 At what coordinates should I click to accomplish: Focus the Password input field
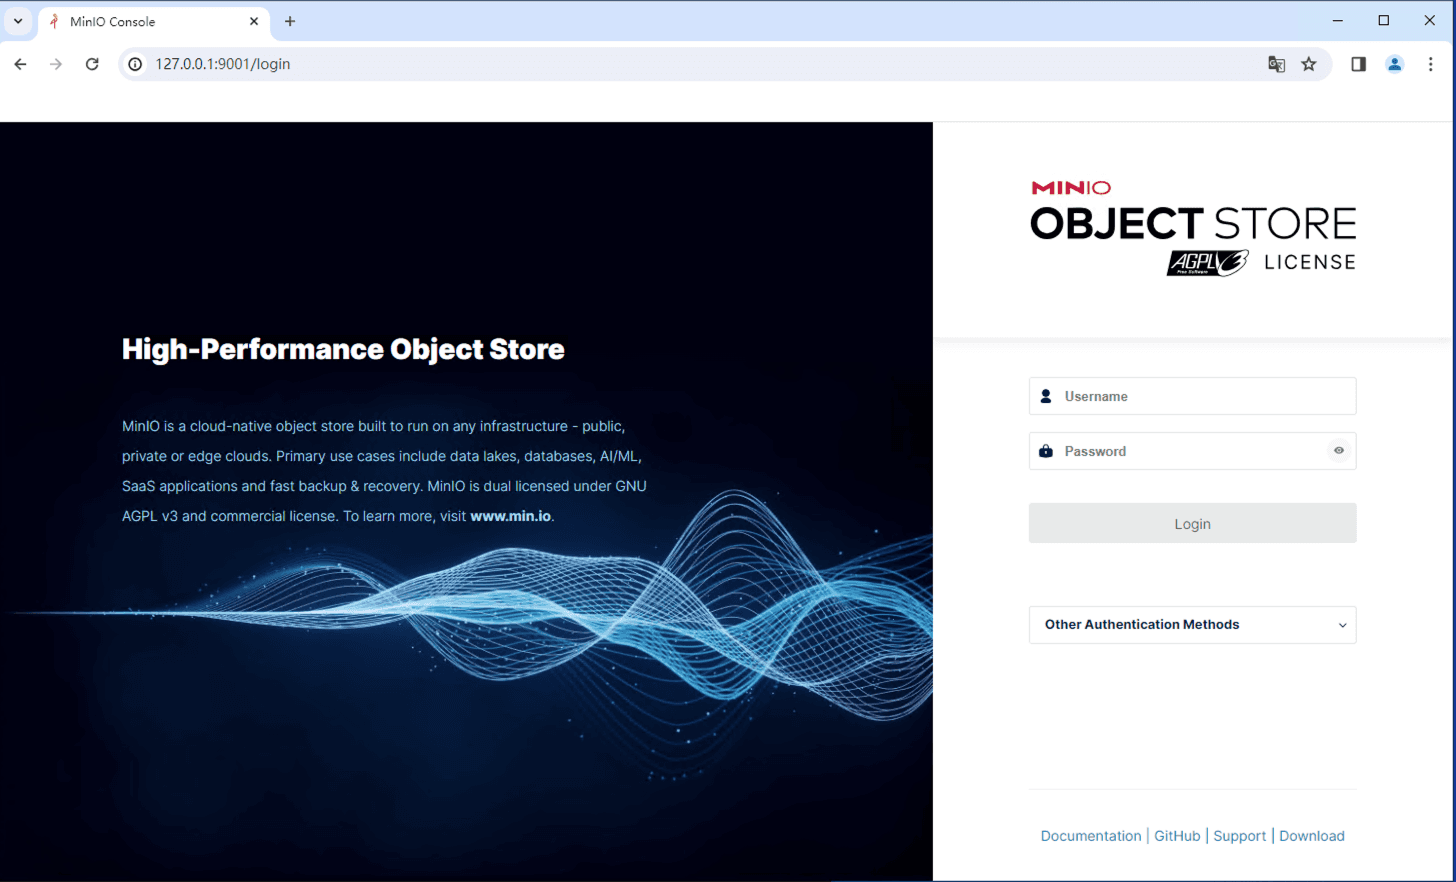pos(1192,451)
